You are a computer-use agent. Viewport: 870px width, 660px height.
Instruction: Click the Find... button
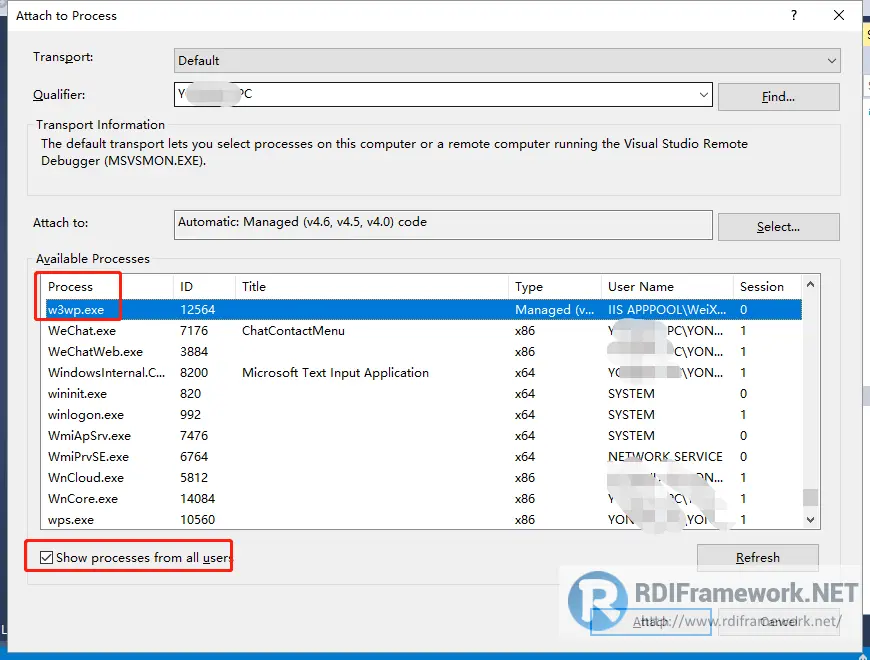click(x=778, y=97)
